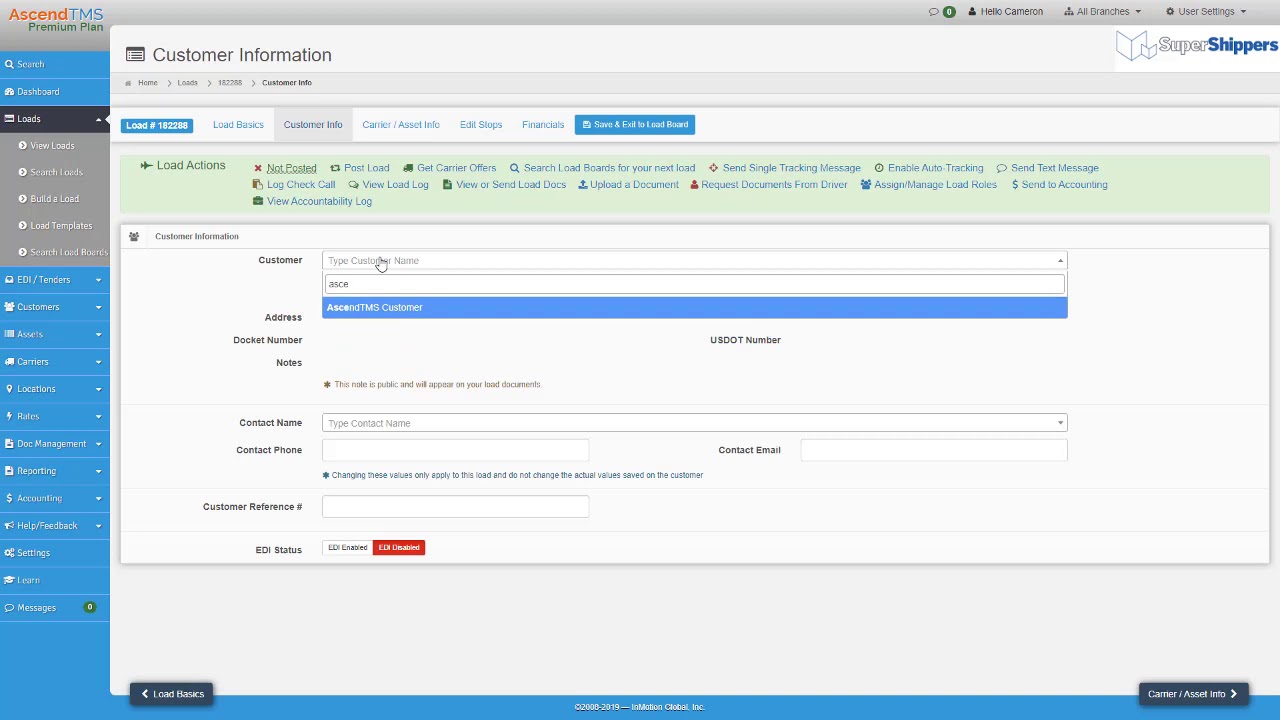The image size is (1280, 720).
Task: Switch to the Load Basics tab
Action: point(238,125)
